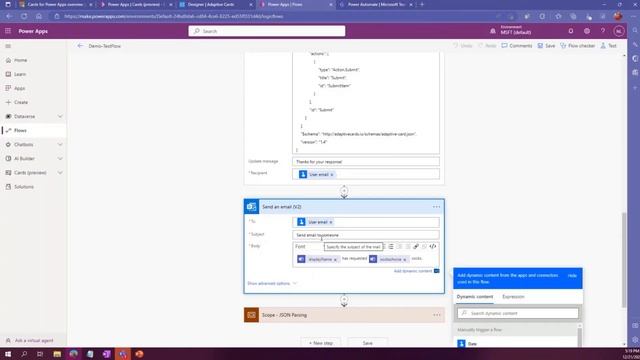Open File Explorer from the taskbar
The image size is (640, 360).
coord(57,354)
